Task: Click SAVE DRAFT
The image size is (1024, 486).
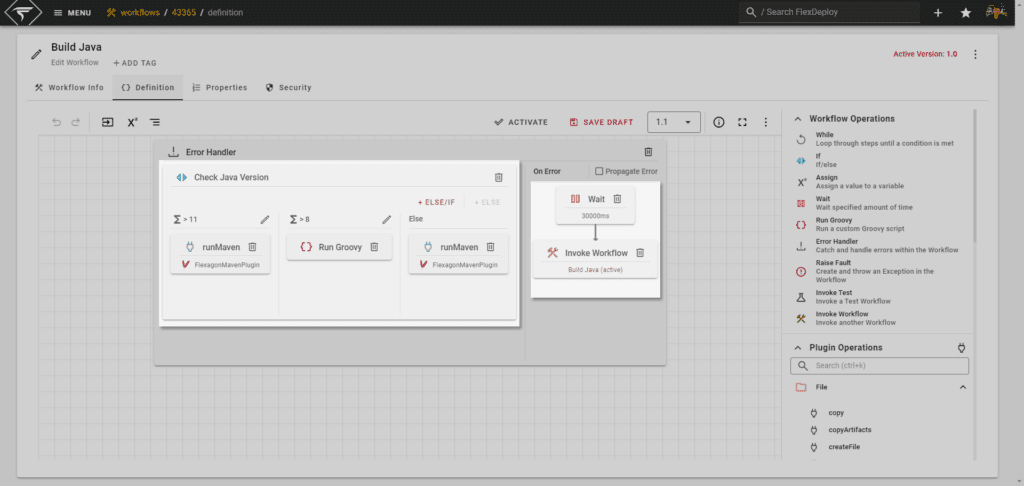Action: (601, 122)
